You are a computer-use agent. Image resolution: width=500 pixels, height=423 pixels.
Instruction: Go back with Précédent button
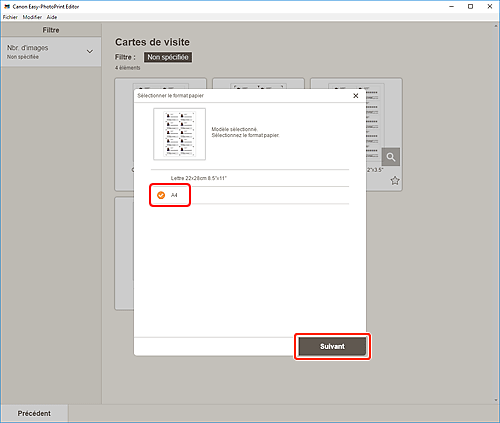[x=34, y=413]
